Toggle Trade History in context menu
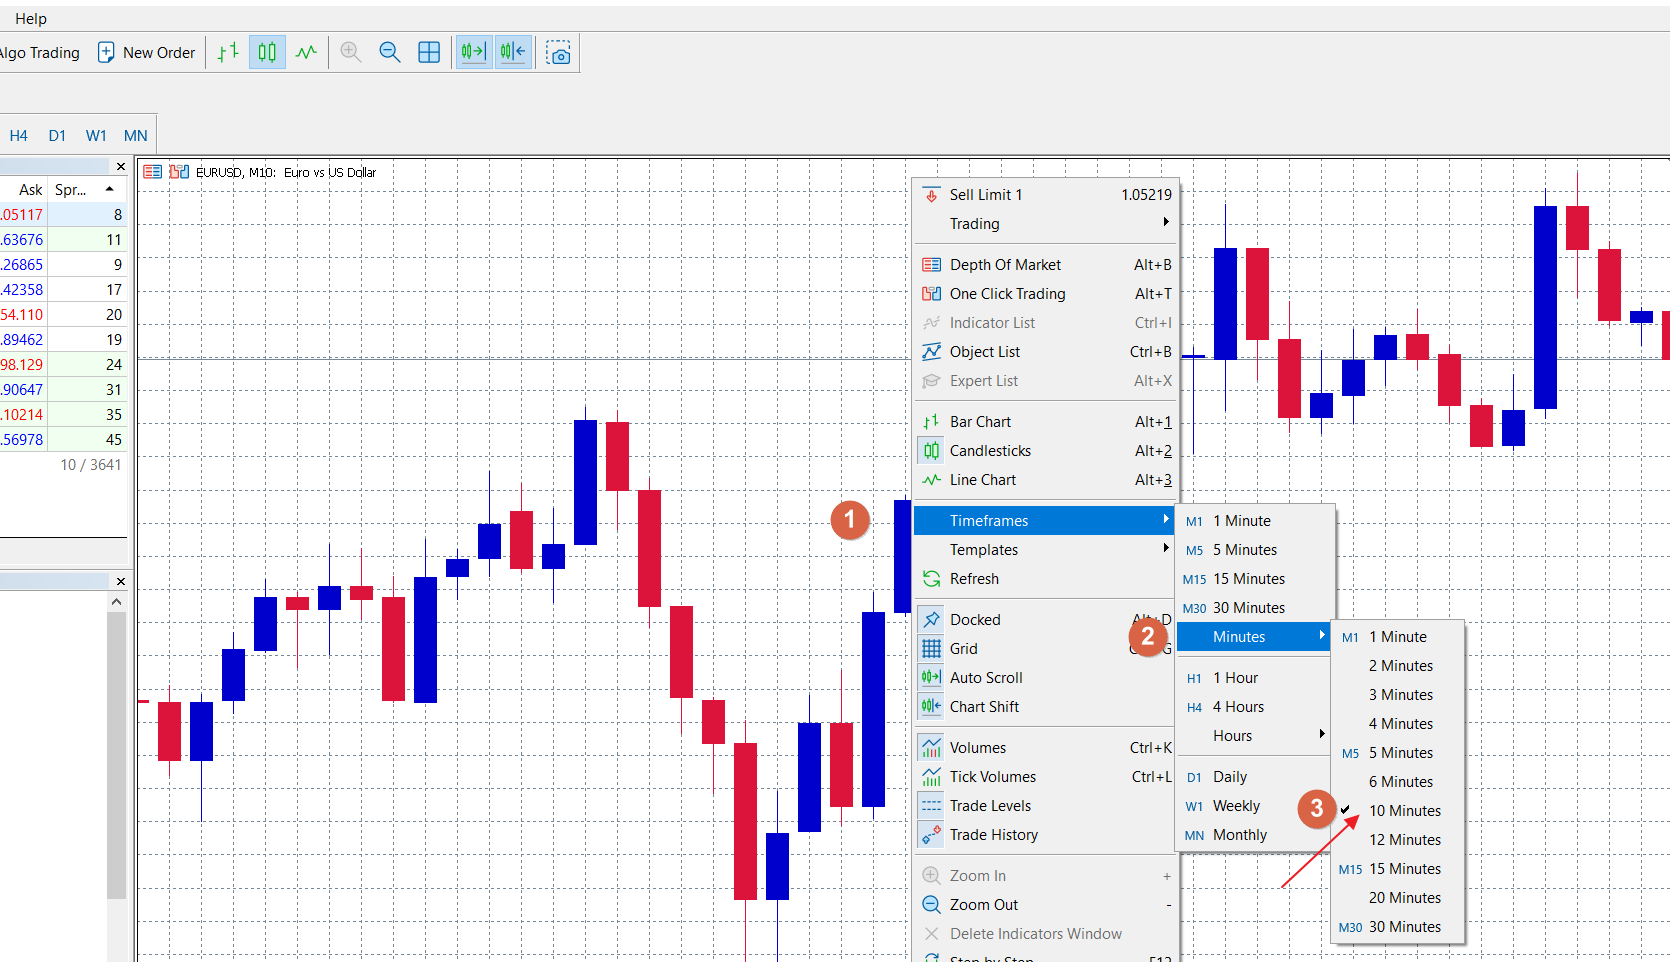The height and width of the screenshot is (962, 1670). click(x=1046, y=835)
